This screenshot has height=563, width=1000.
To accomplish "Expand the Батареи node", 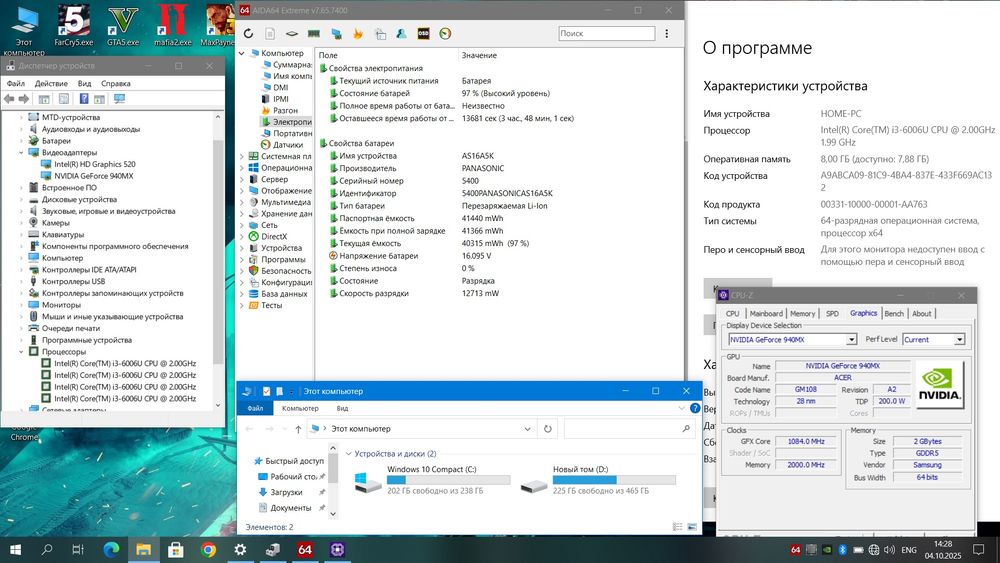I will pos(21,141).
